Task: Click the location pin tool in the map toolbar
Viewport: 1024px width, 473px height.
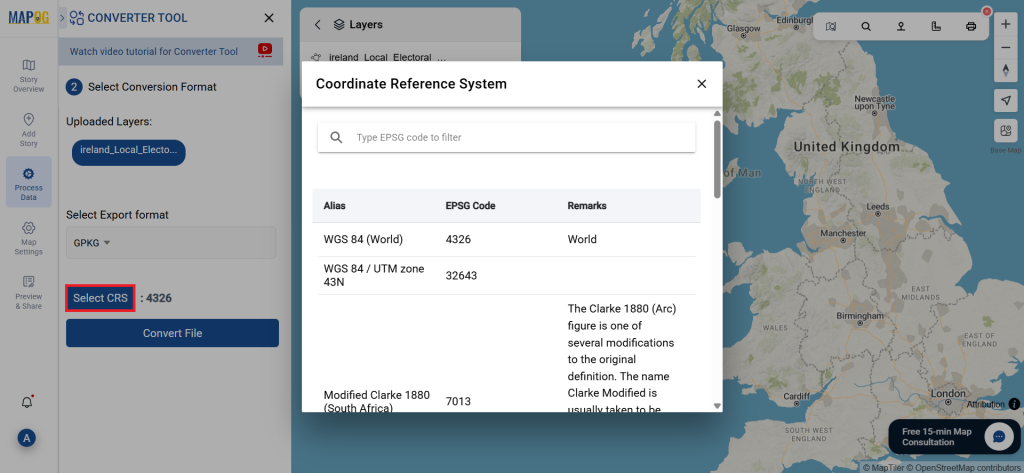Action: [x=901, y=27]
